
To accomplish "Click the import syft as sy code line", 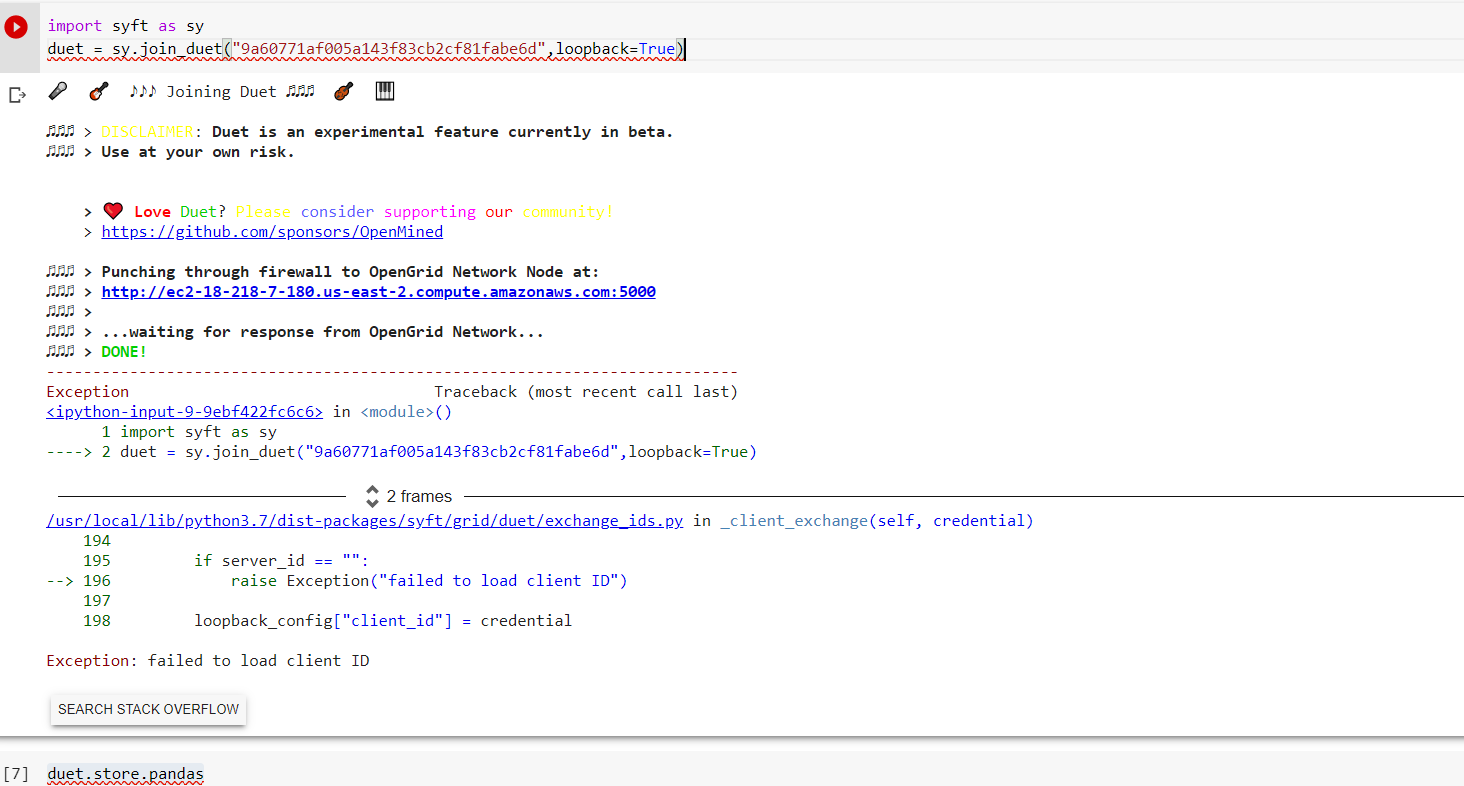I will [x=124, y=25].
